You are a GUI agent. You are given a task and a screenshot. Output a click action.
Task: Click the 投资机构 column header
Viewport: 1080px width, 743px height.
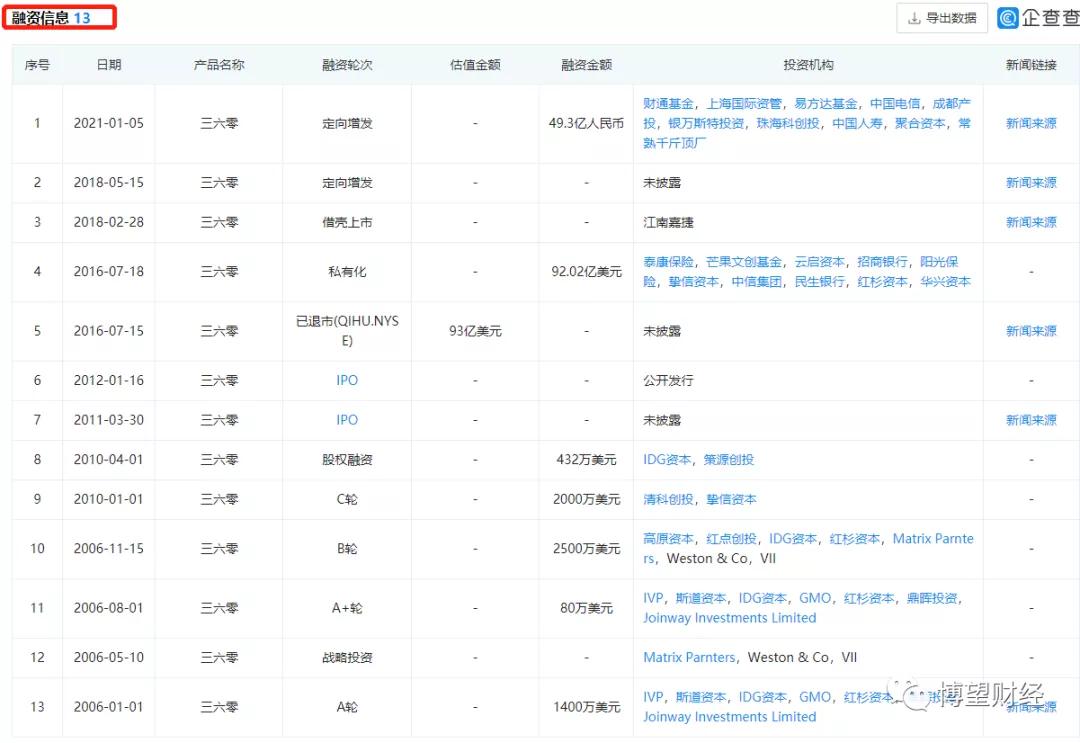tap(808, 65)
